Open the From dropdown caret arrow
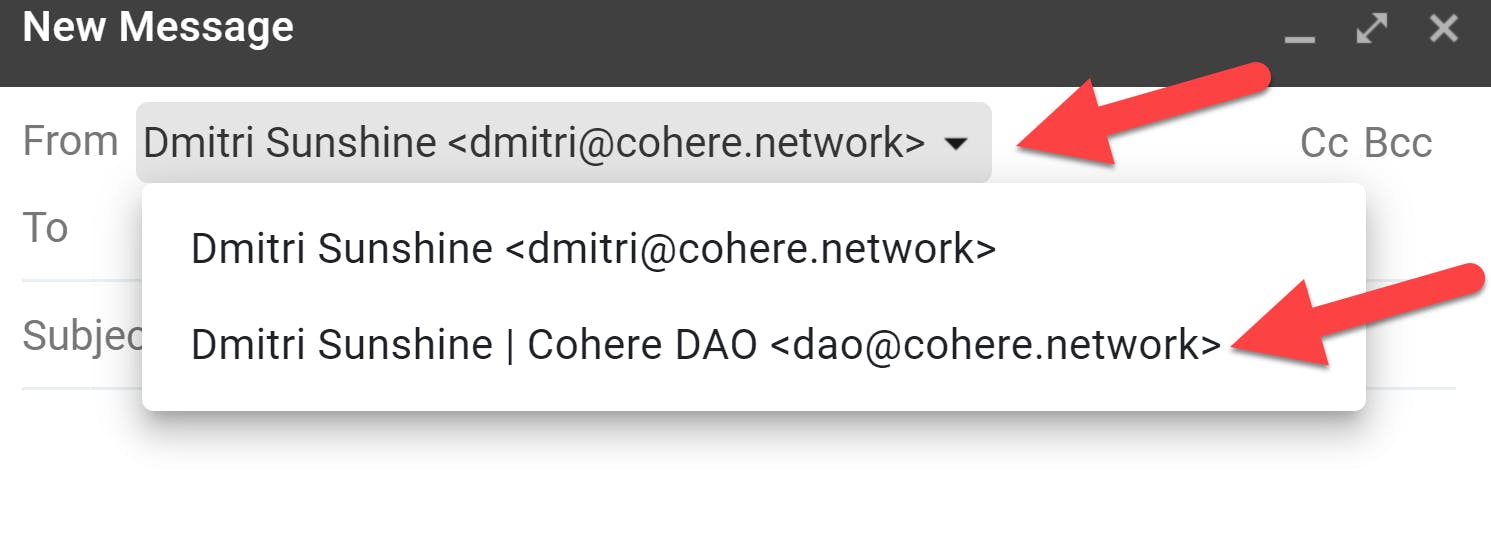Image resolution: width=1491 pixels, height=534 pixels. [x=956, y=144]
